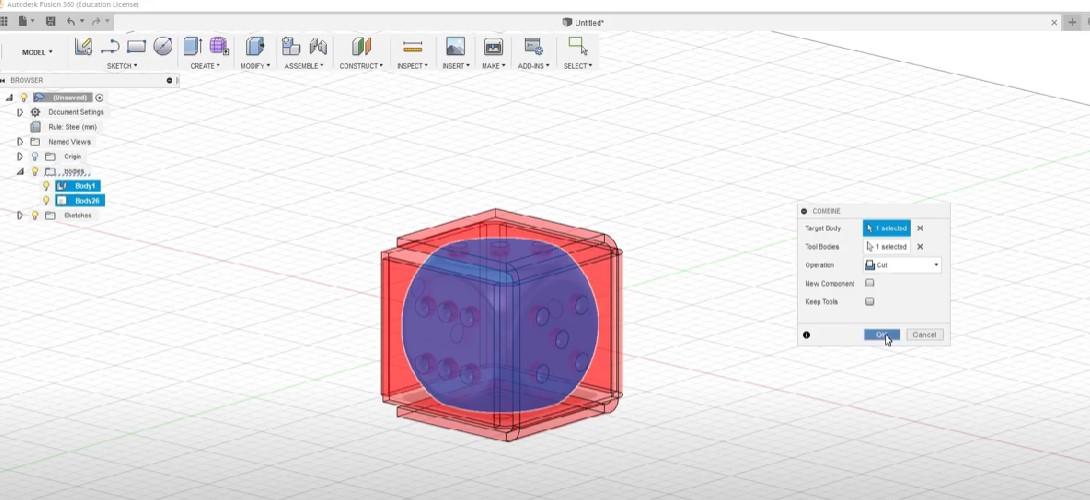Open the MODEL workspace dropdown
This screenshot has height=500, width=1090.
[37, 52]
